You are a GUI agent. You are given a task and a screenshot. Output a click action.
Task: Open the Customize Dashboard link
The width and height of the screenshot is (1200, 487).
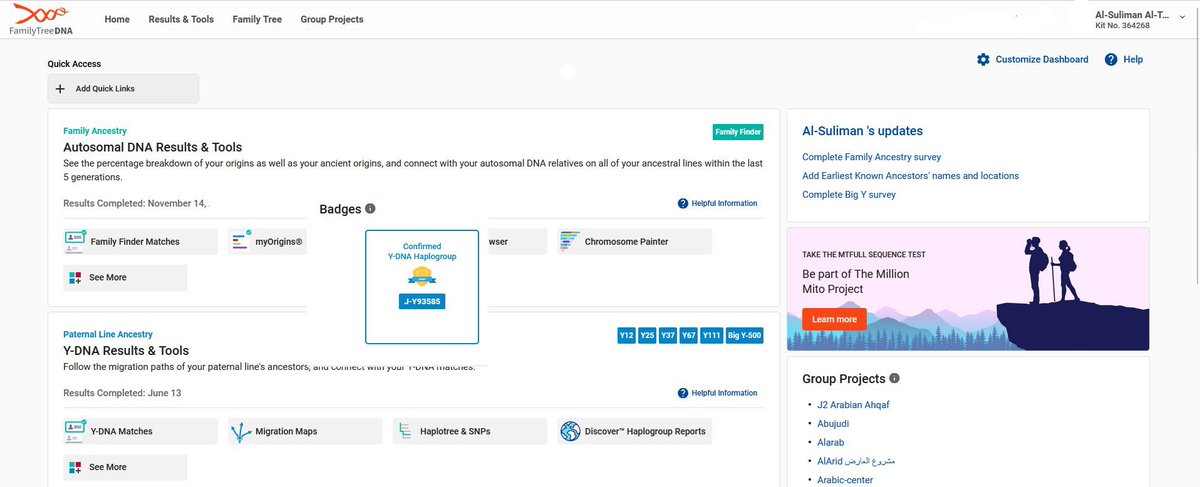point(1042,60)
